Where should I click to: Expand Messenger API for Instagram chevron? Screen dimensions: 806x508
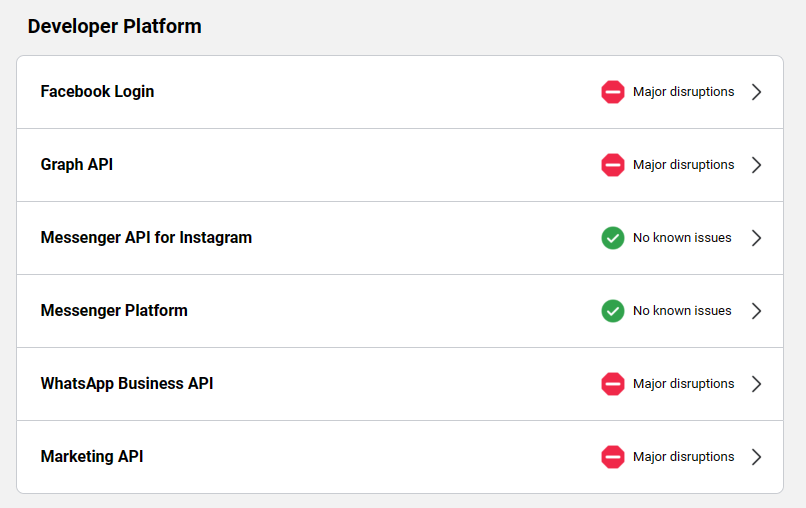[x=756, y=238]
